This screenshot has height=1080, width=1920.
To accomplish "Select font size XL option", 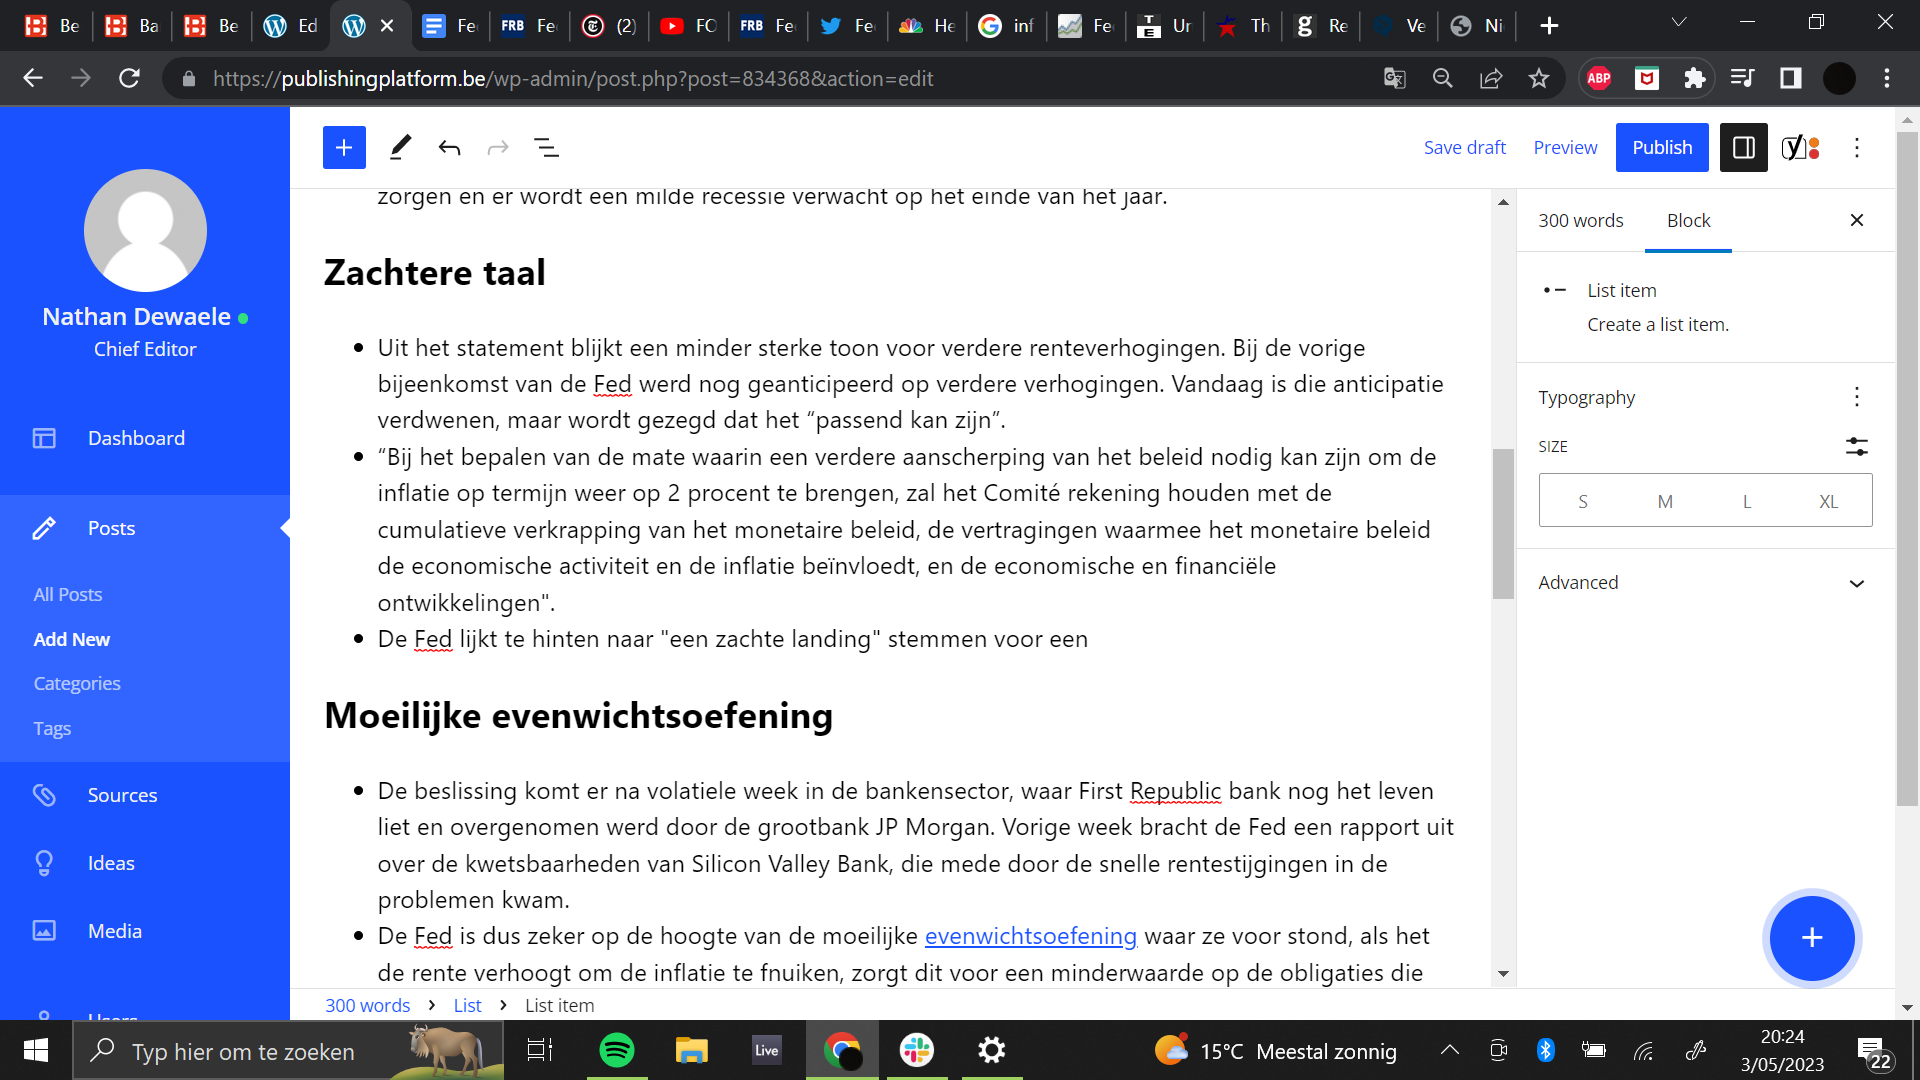I will pos(1828,501).
